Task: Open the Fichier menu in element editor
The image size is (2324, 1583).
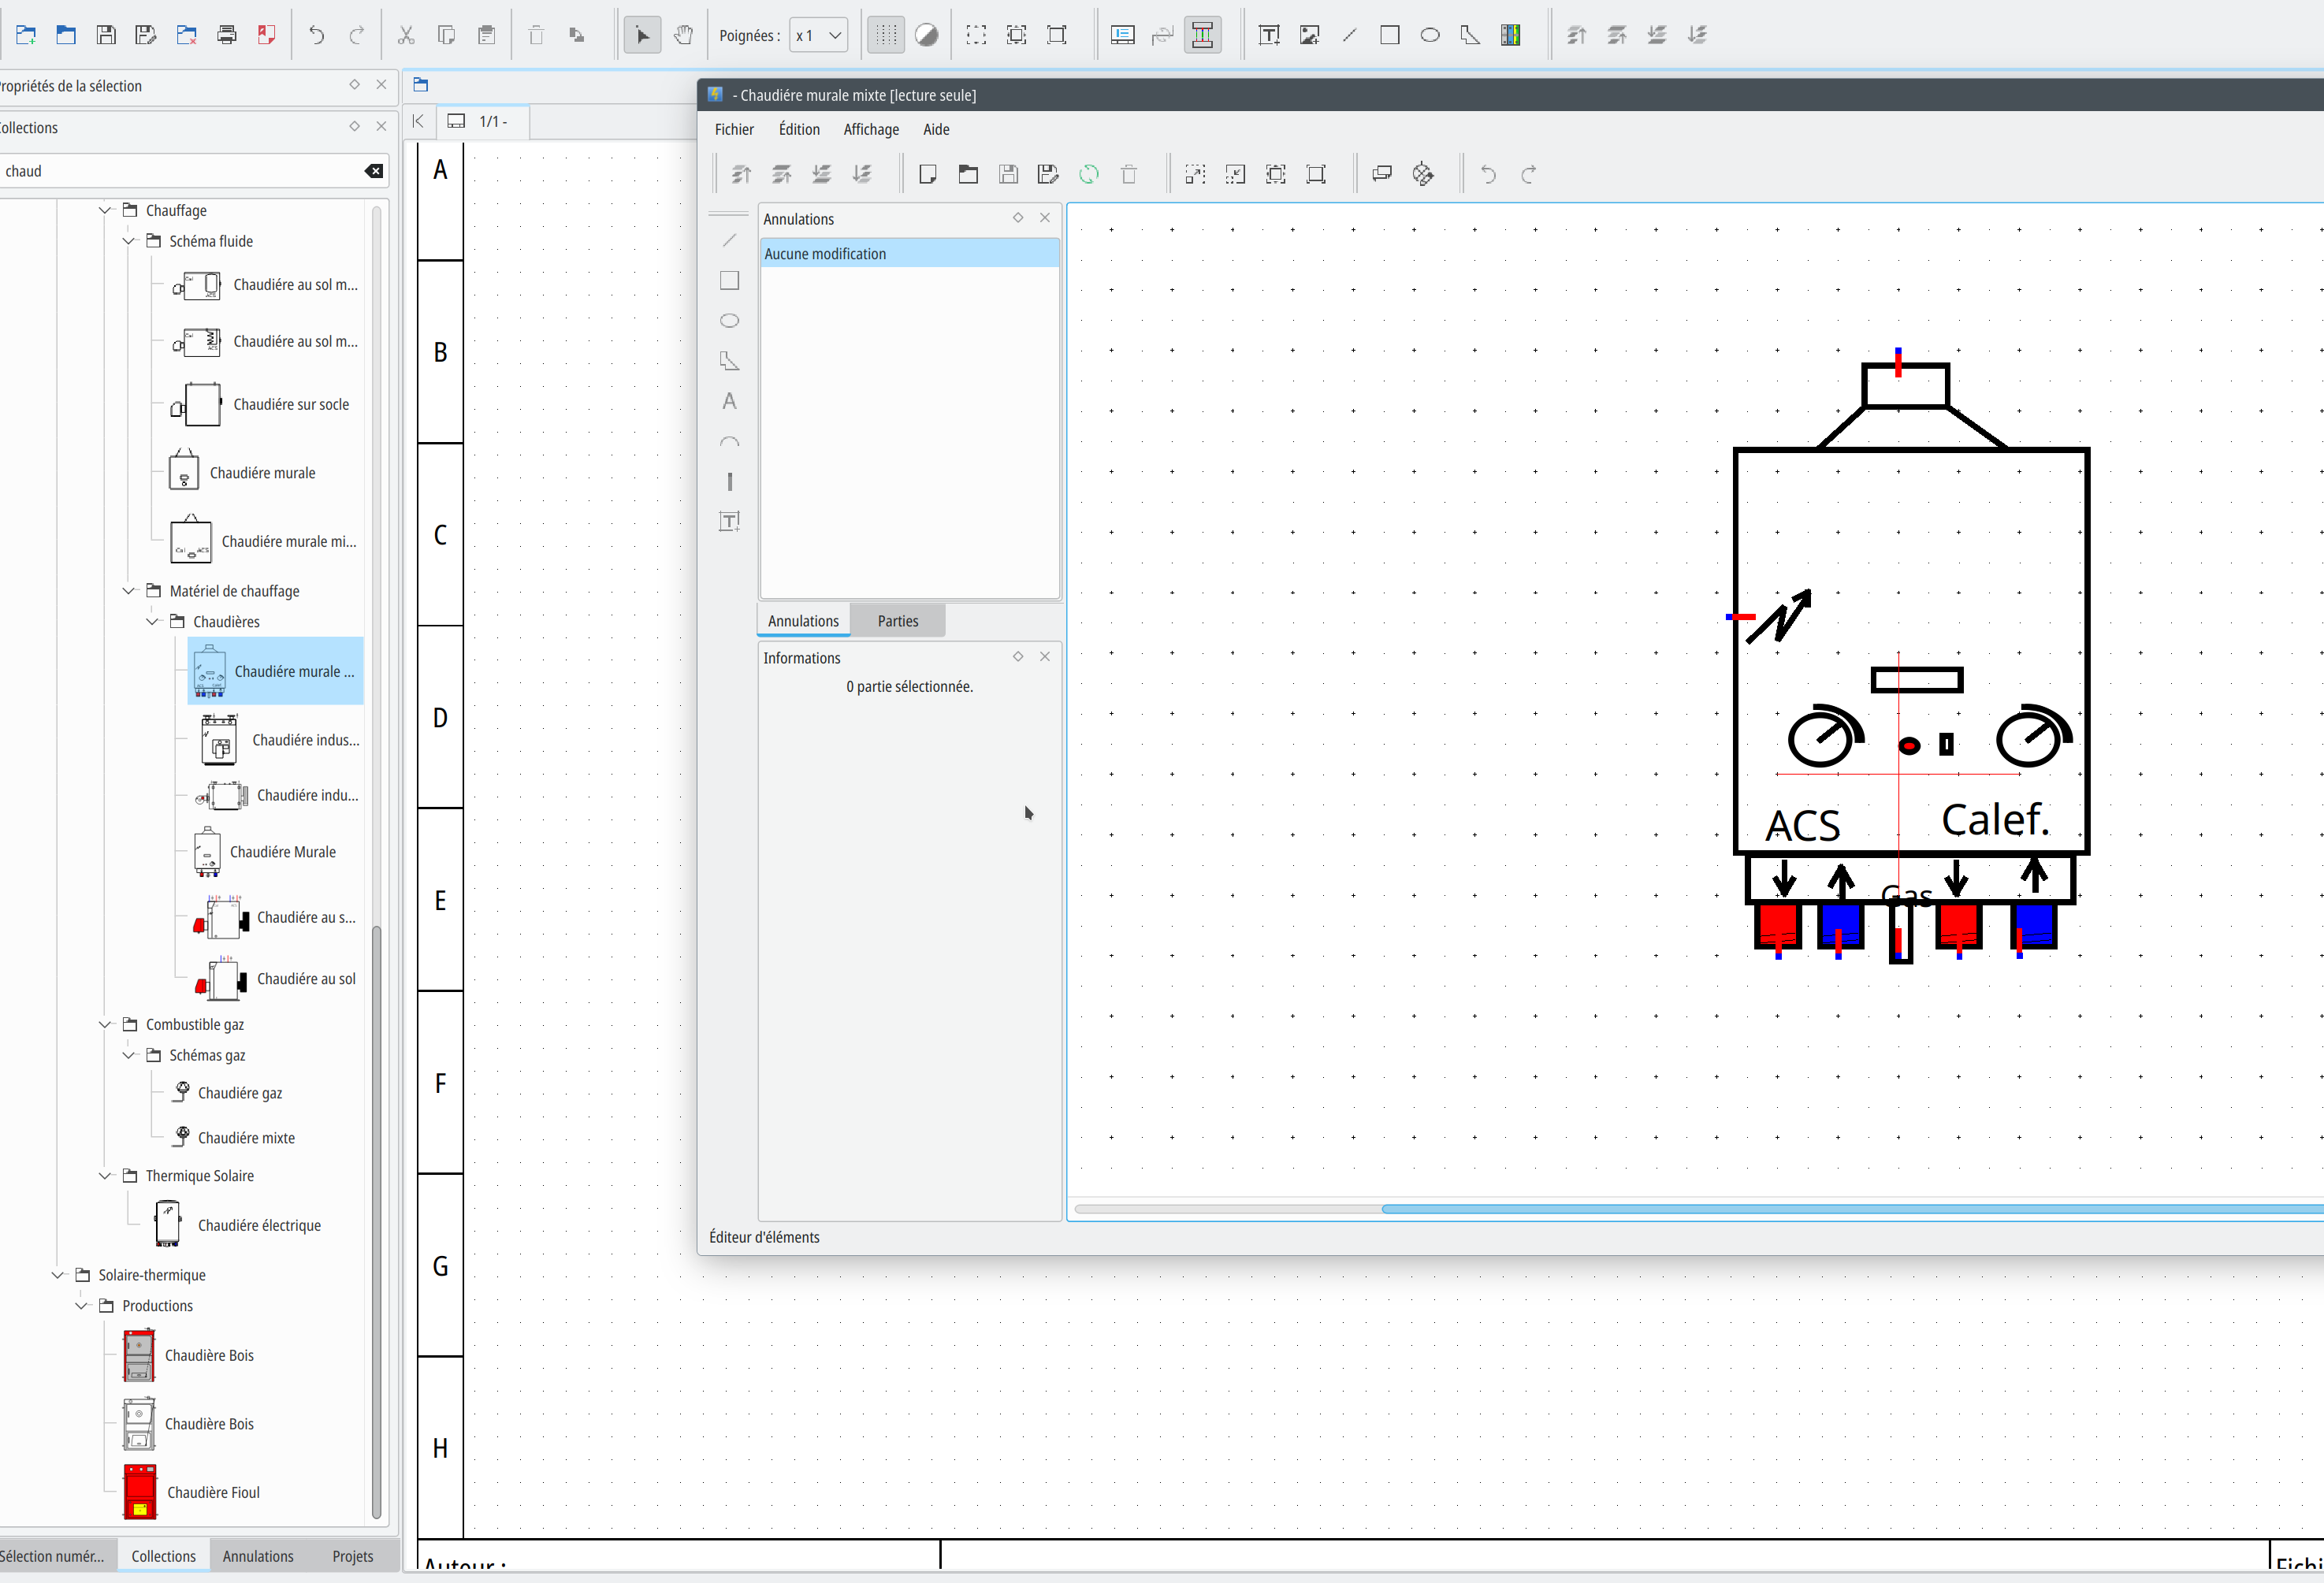Action: pyautogui.click(x=734, y=129)
